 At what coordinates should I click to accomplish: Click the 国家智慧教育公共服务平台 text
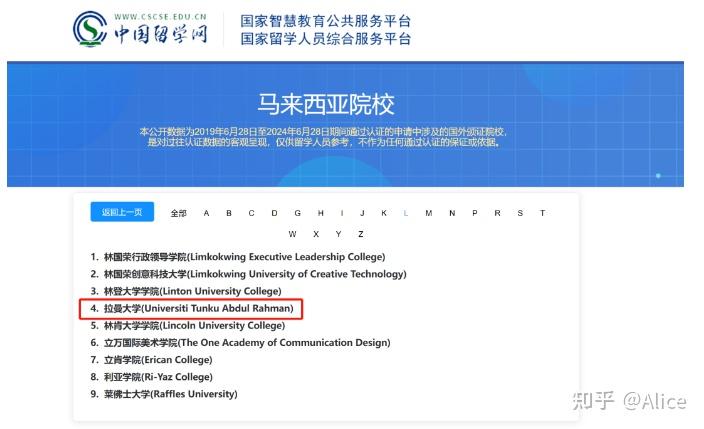coord(326,21)
